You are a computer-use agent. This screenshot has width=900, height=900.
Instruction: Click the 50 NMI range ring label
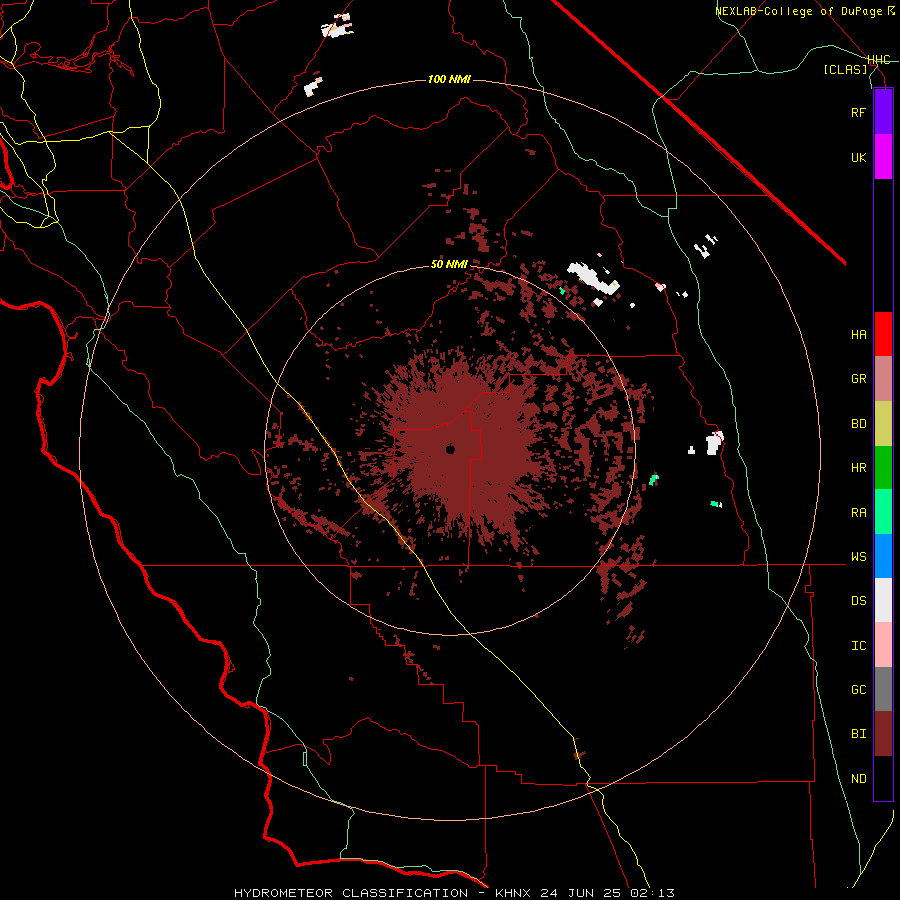point(449,265)
